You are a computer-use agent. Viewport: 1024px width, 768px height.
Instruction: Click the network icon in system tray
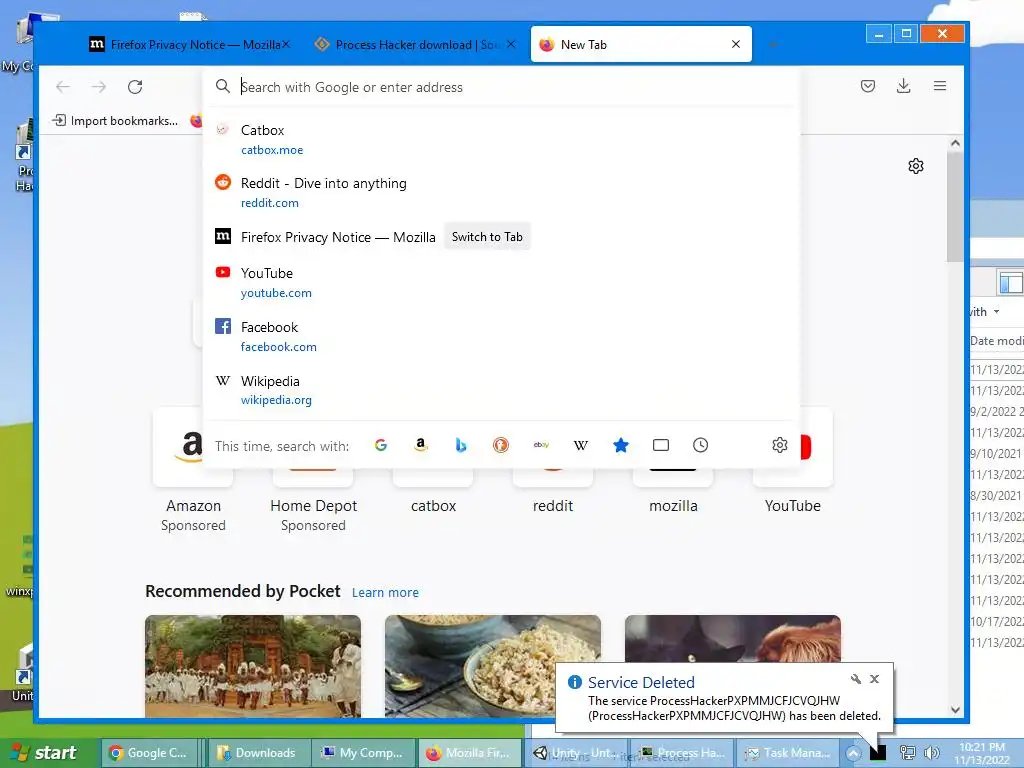click(x=907, y=752)
